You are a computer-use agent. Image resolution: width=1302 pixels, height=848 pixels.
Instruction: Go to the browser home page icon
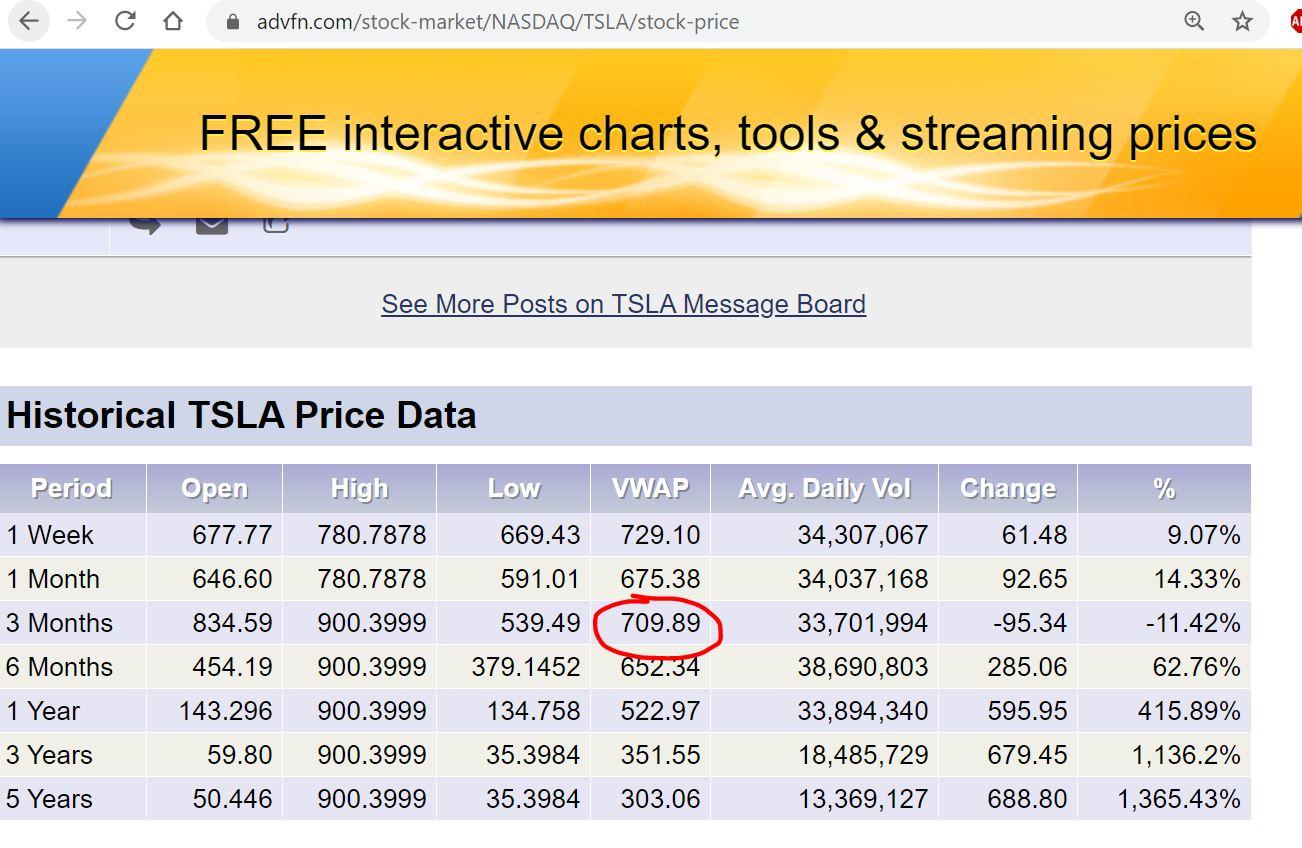(x=173, y=21)
